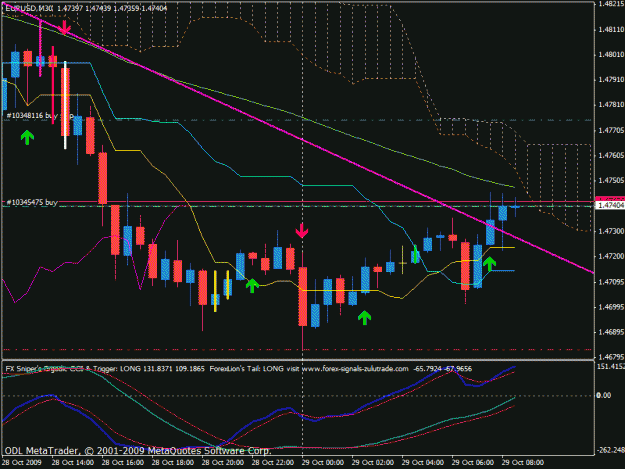This screenshot has width=625, height=469.
Task: Click the red down arrow near 28 Oct 14:00
Action: click(65, 27)
